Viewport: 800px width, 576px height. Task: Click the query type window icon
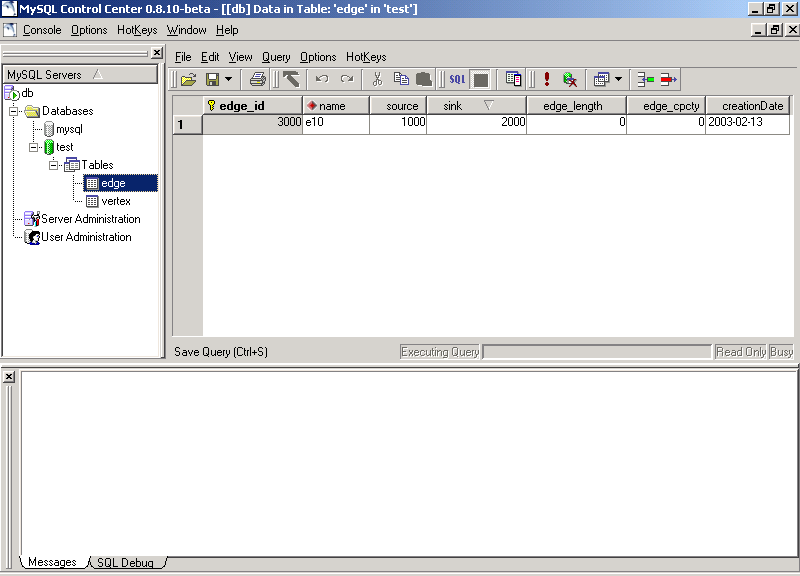602,80
